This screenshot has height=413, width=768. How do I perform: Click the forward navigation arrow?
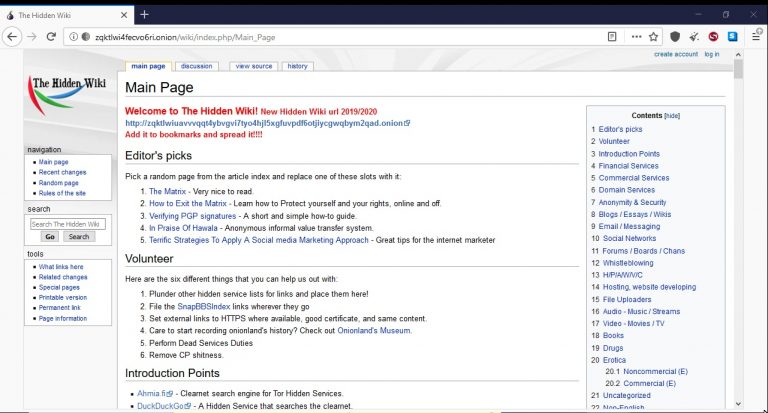[x=32, y=37]
